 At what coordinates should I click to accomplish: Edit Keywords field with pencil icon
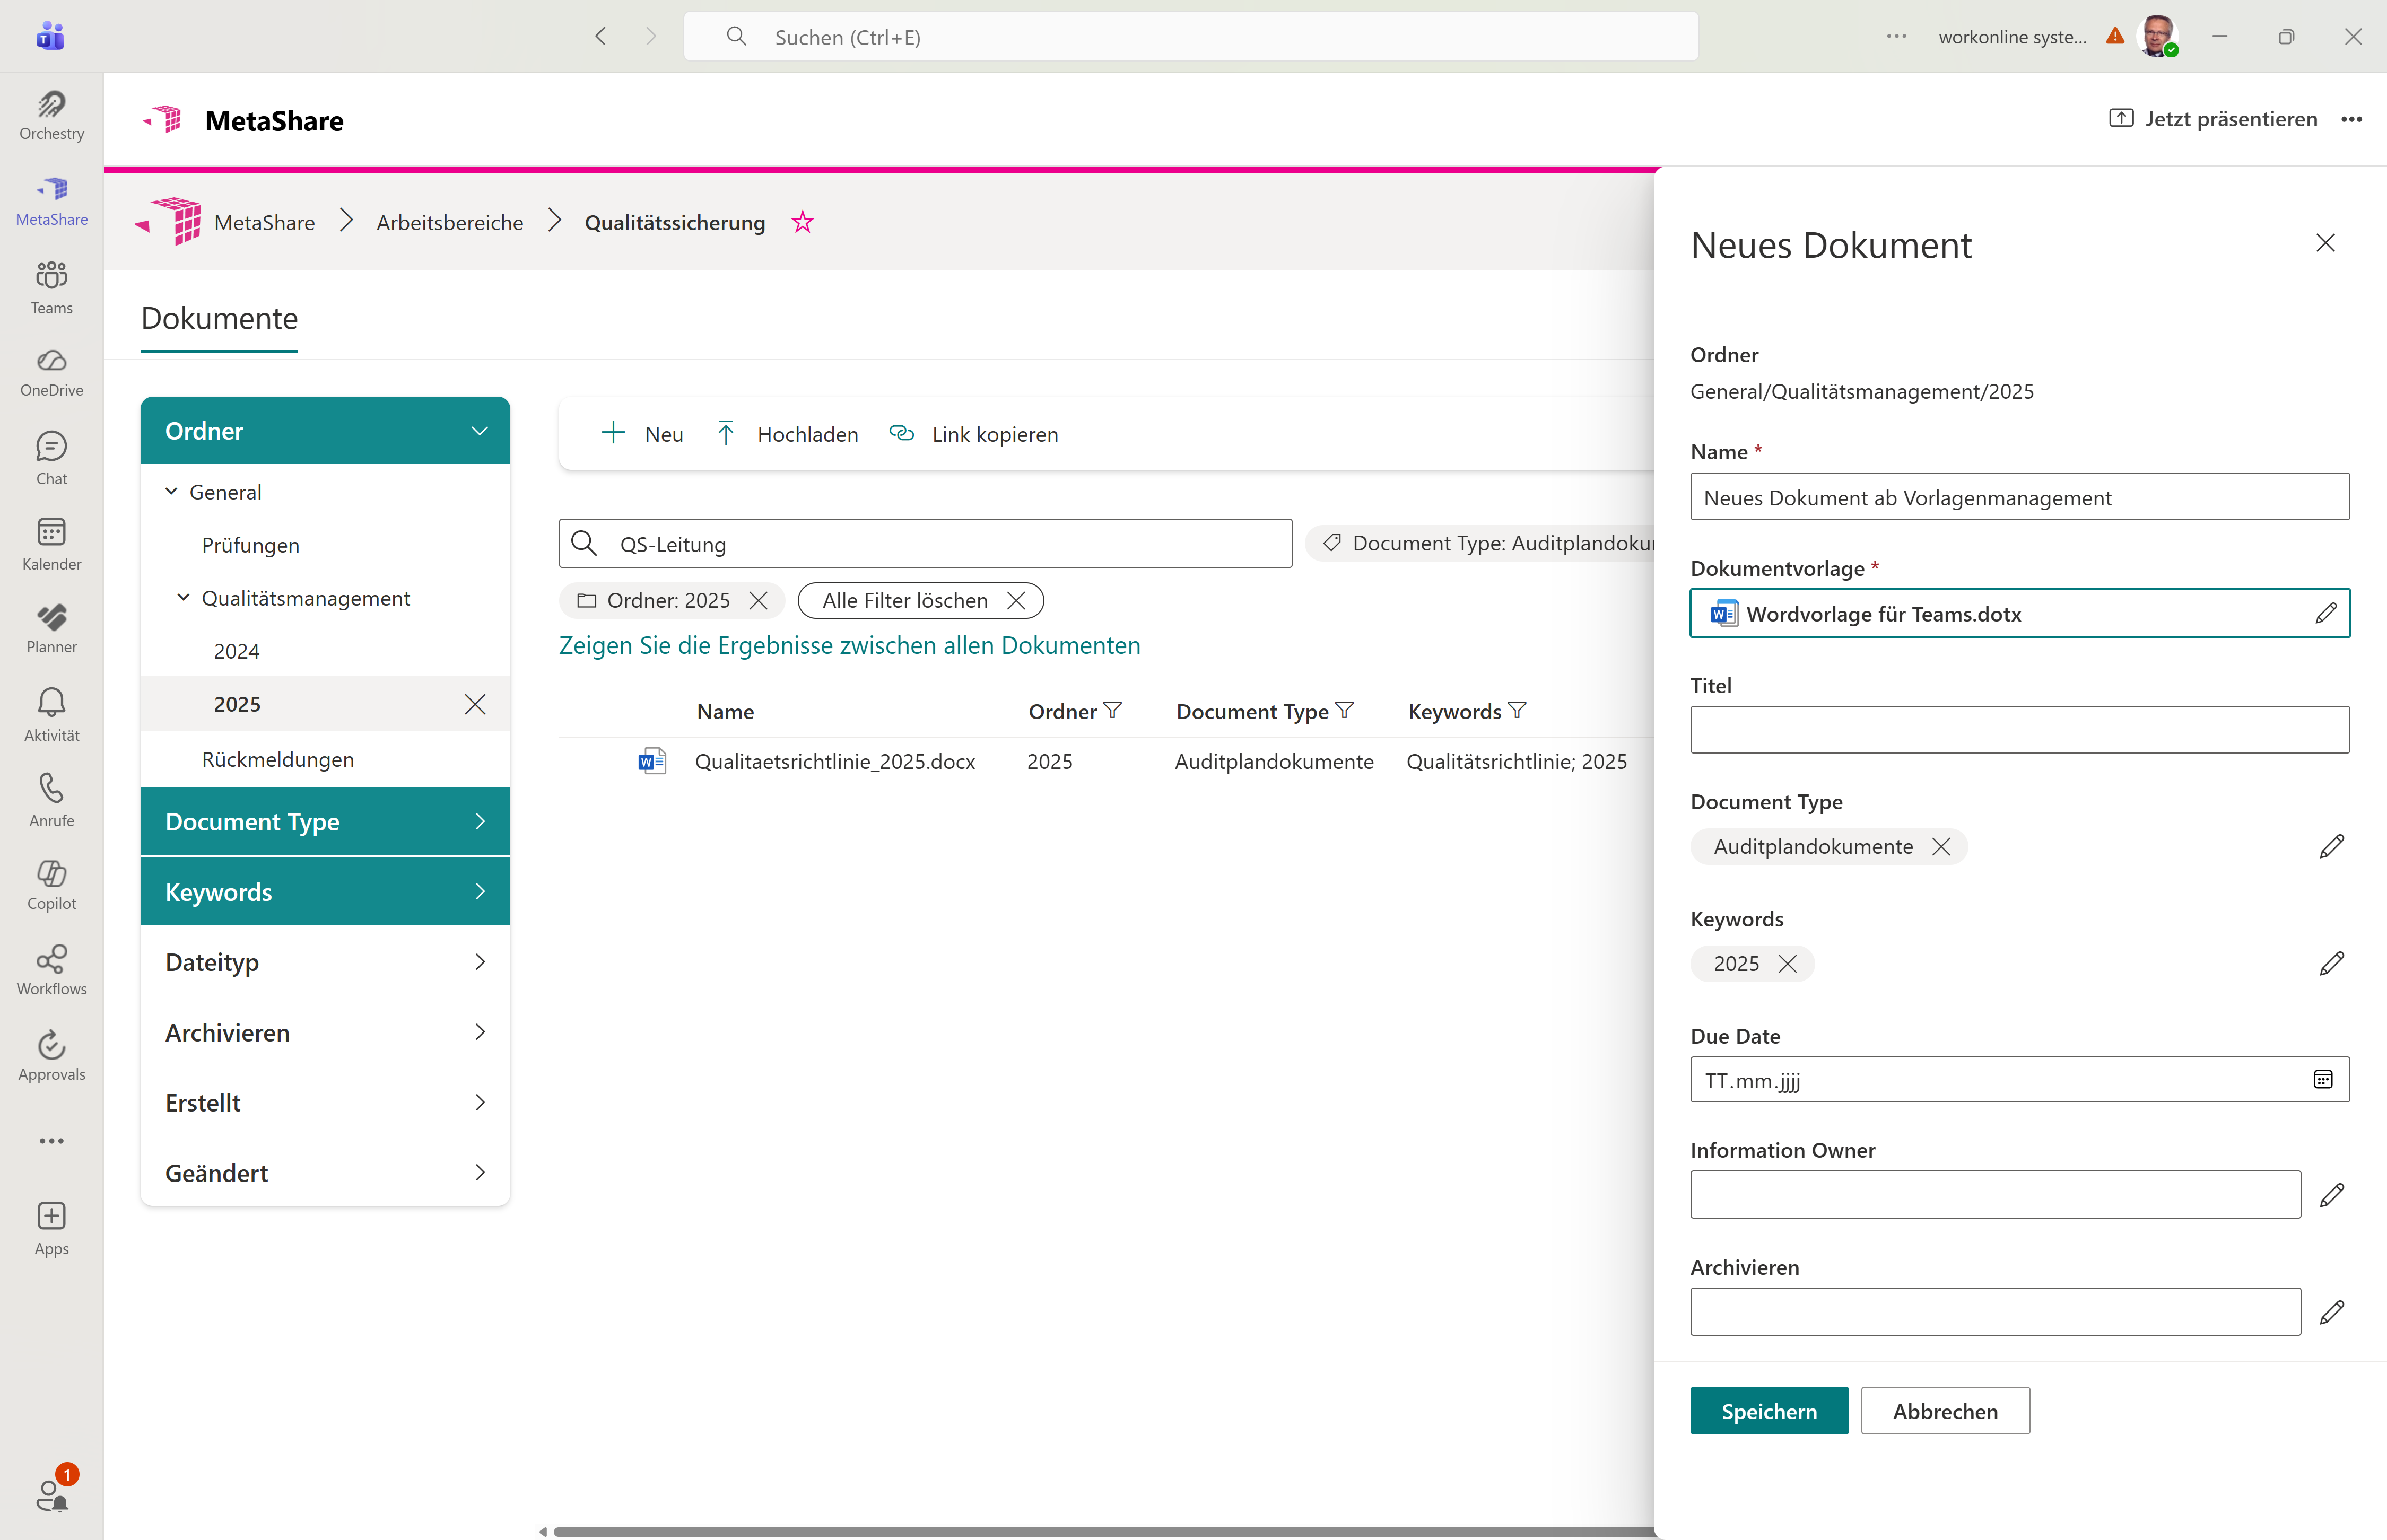(2331, 963)
